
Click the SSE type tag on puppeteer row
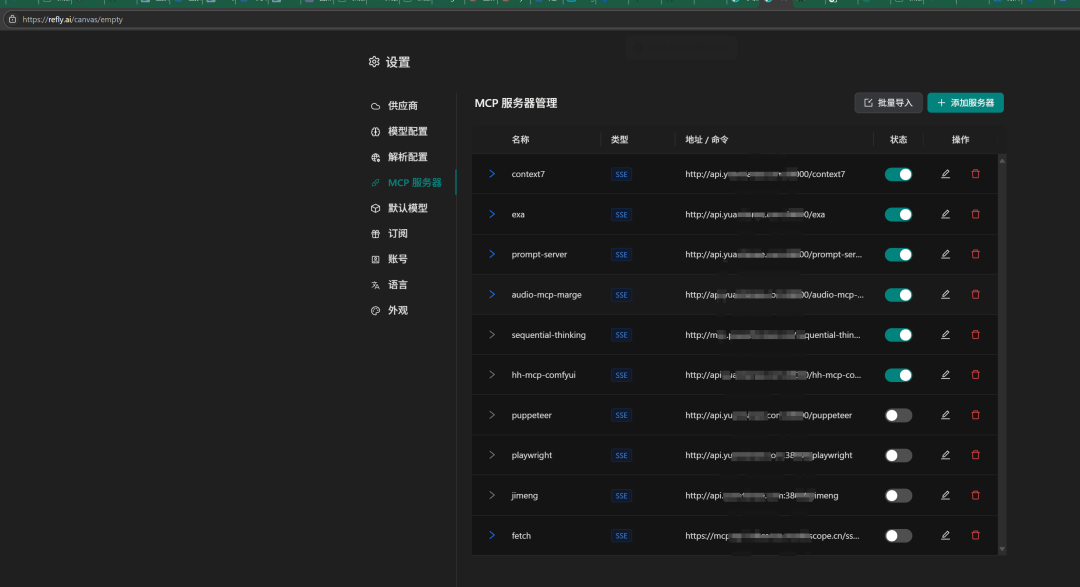[621, 415]
